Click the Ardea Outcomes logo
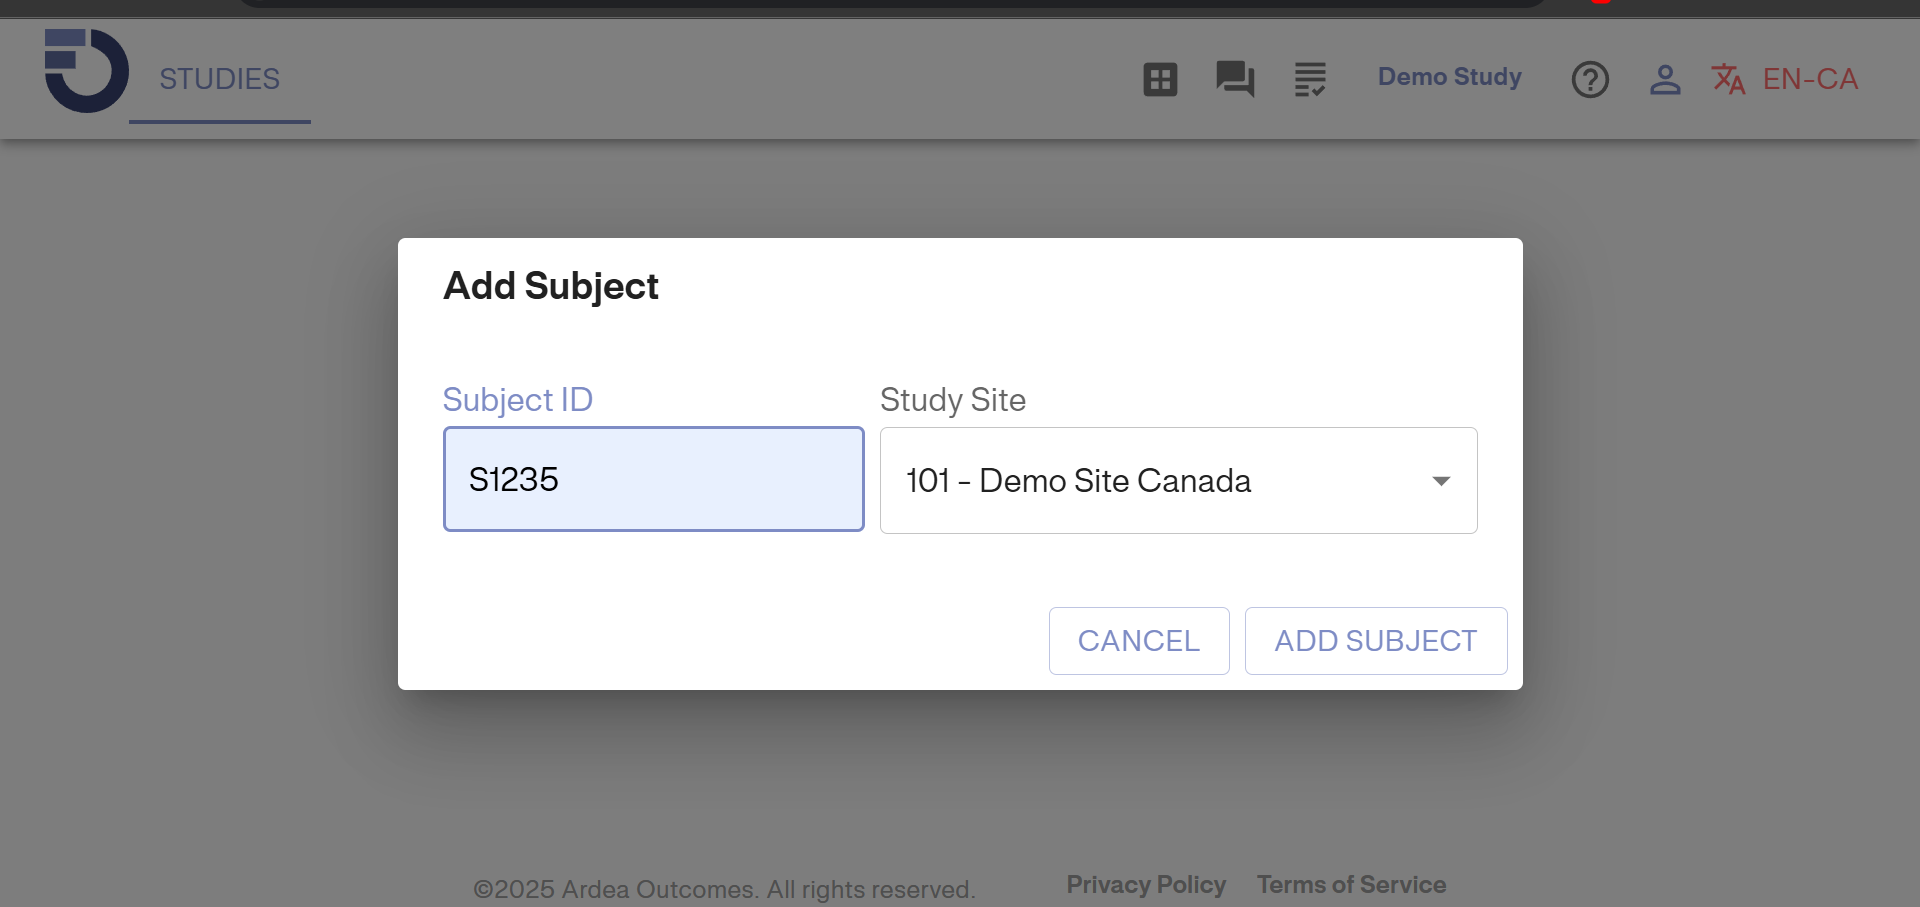The height and width of the screenshot is (907, 1920). [86, 71]
